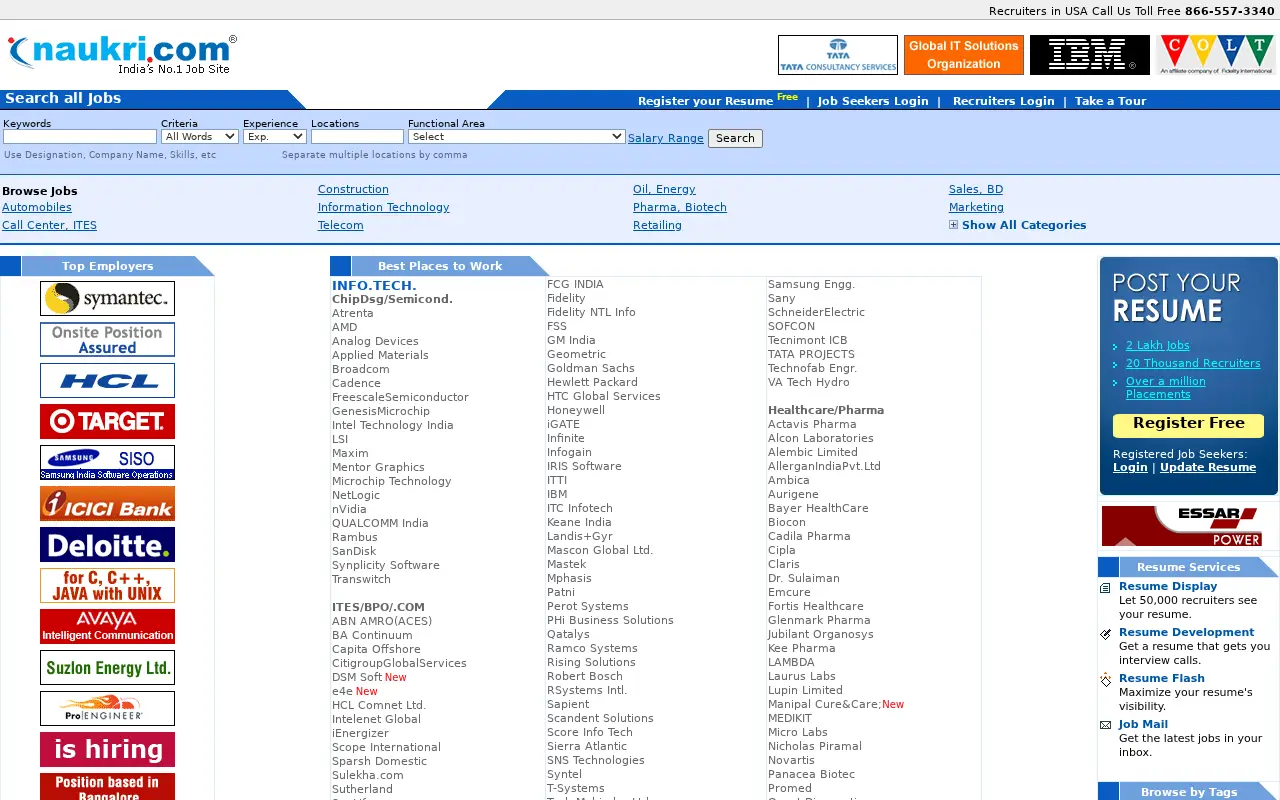Open the Tata Consultancy Services banner
The height and width of the screenshot is (800, 1280).
point(838,55)
